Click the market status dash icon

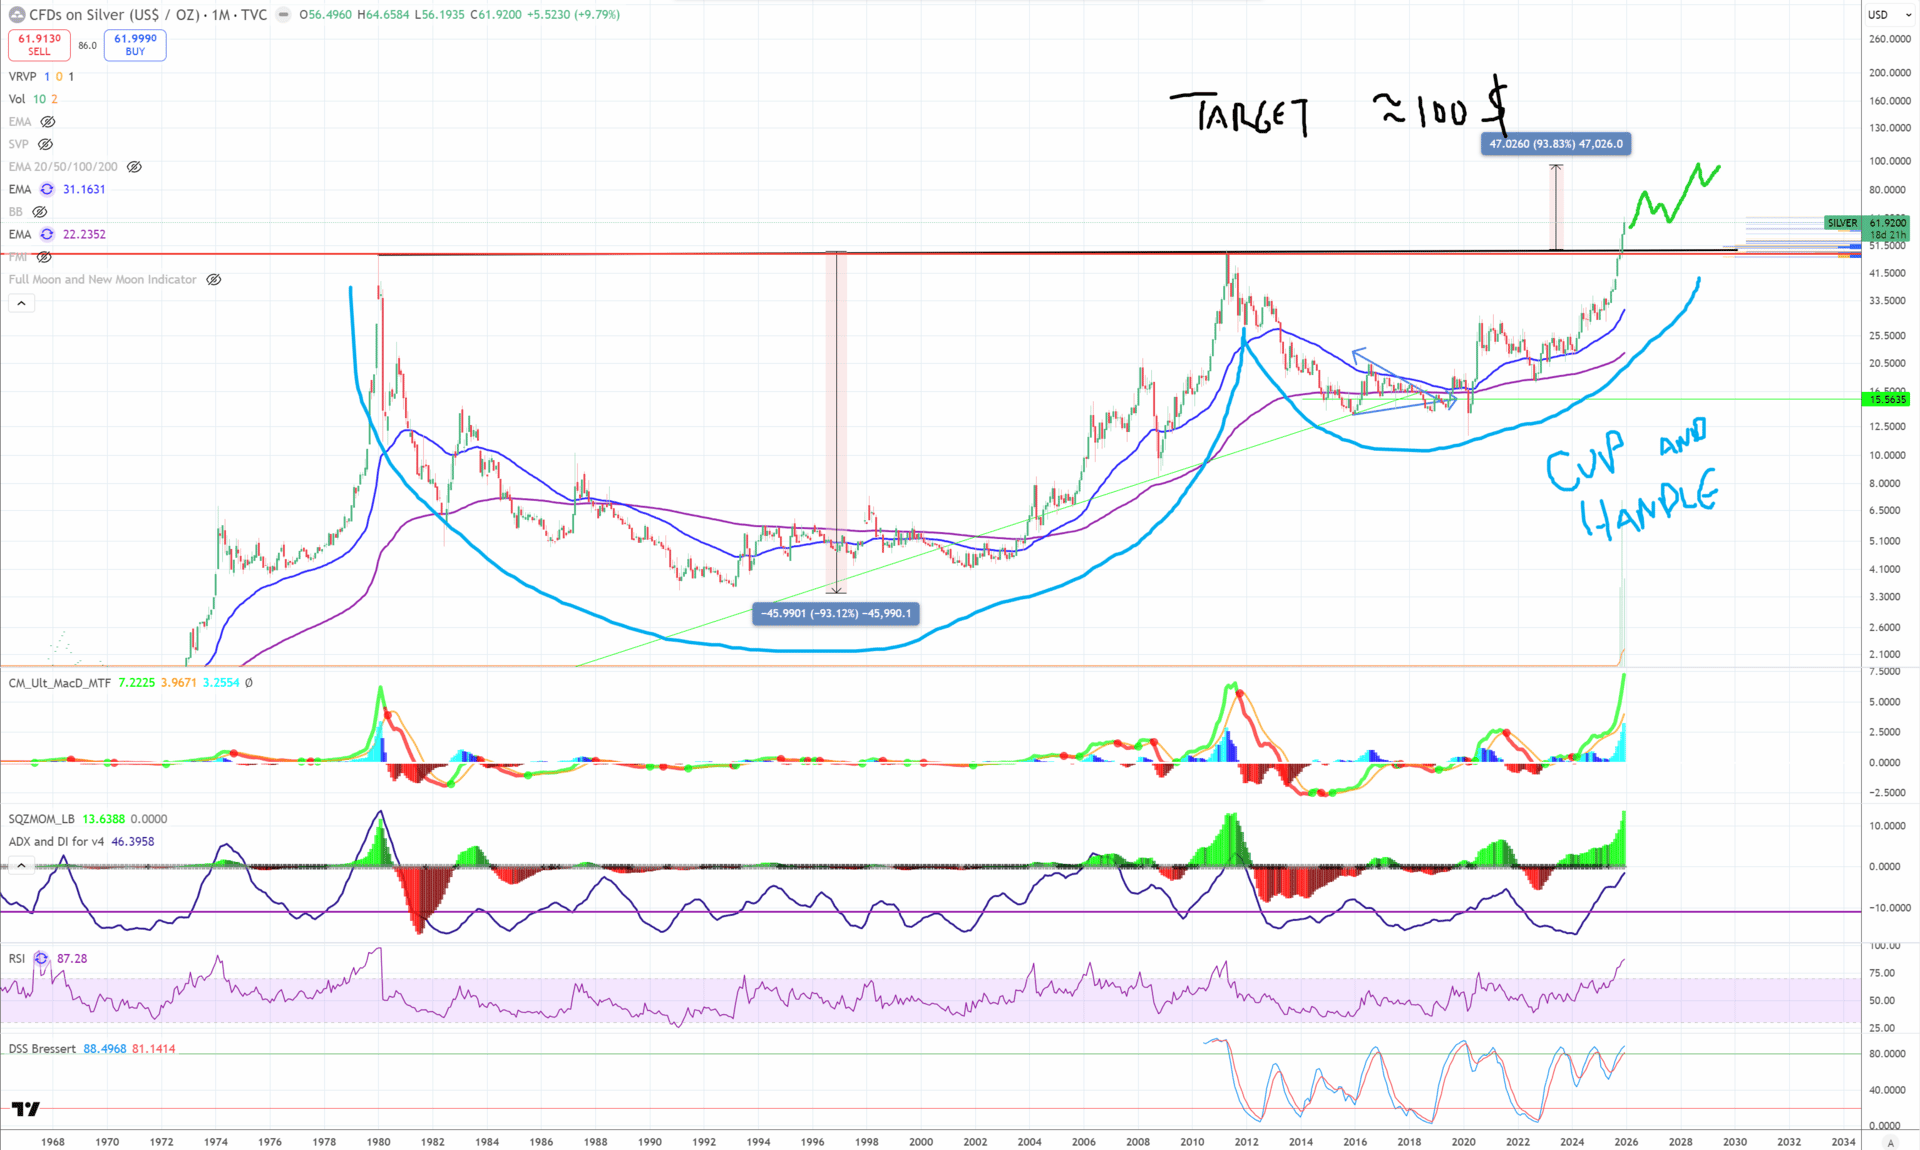tap(284, 15)
